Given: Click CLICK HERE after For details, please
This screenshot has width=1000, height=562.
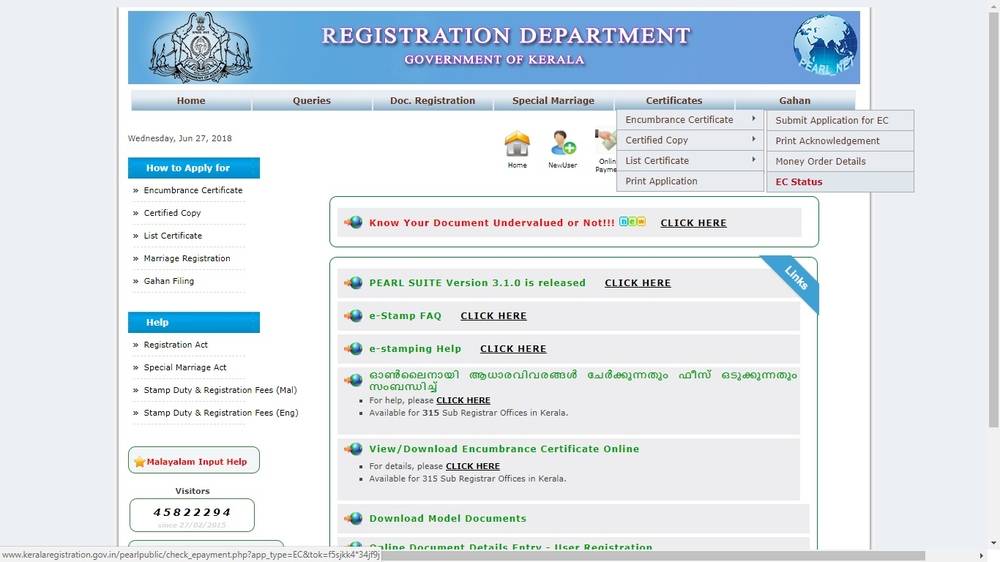Looking at the screenshot, I should point(473,466).
